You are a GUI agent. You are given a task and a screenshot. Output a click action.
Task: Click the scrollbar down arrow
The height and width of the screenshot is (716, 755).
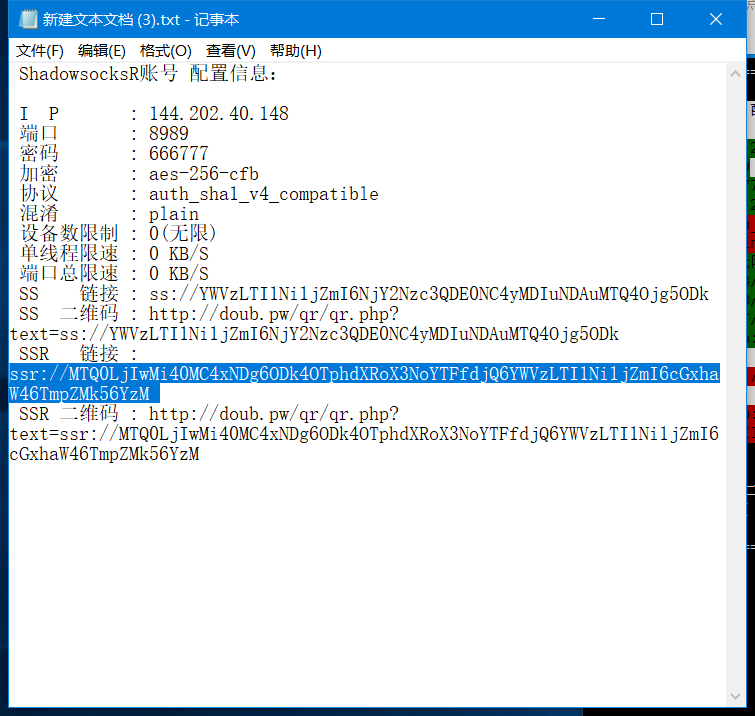[x=735, y=696]
